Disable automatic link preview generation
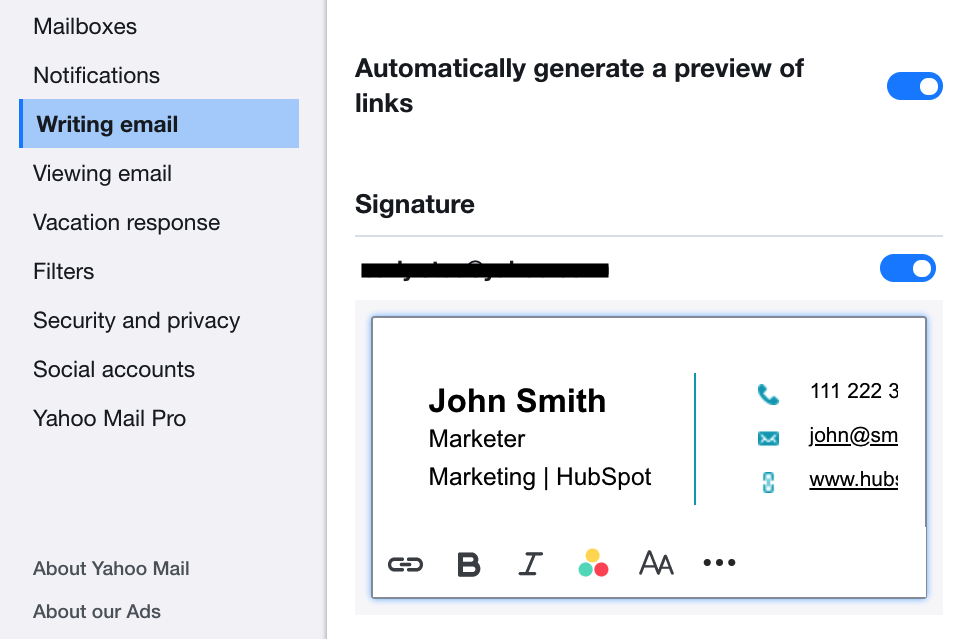The image size is (967, 639). (x=914, y=86)
